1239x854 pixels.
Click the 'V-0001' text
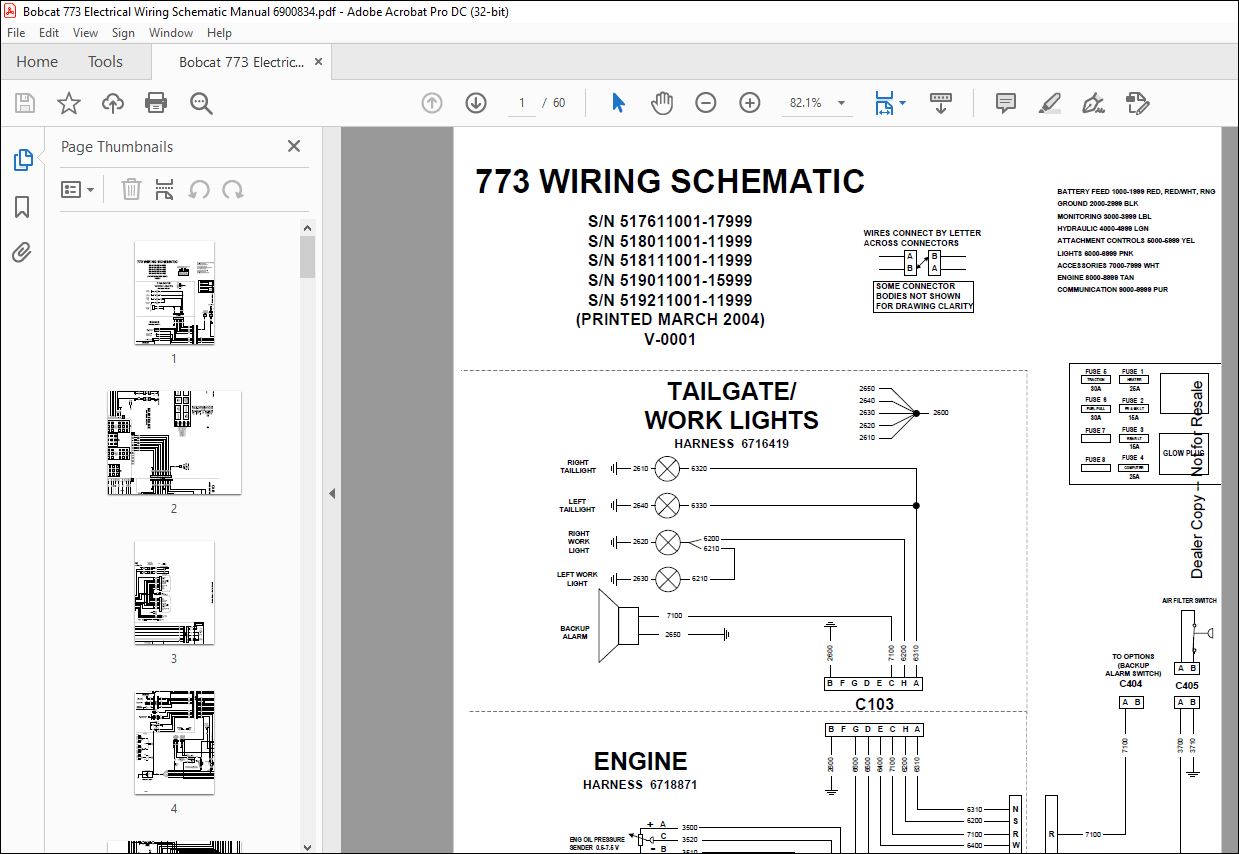pyautogui.click(x=670, y=339)
